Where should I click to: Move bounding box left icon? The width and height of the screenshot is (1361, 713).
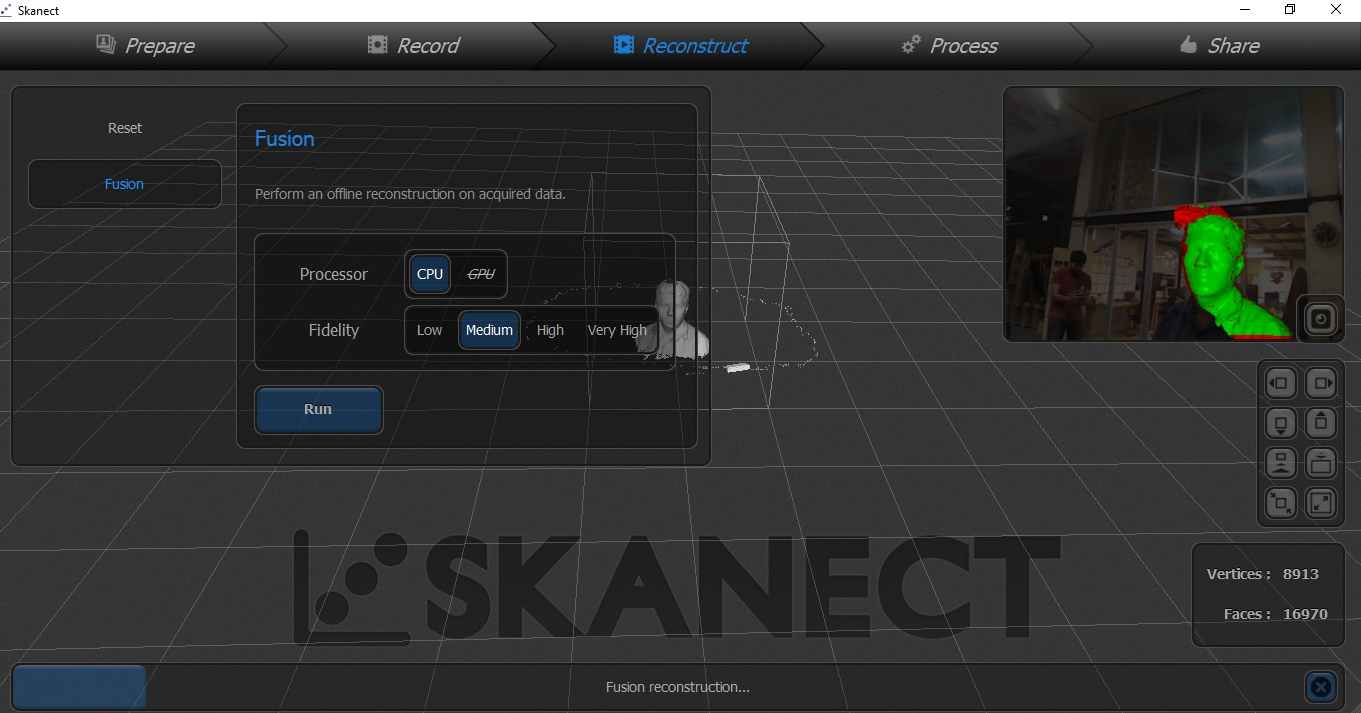[1281, 383]
